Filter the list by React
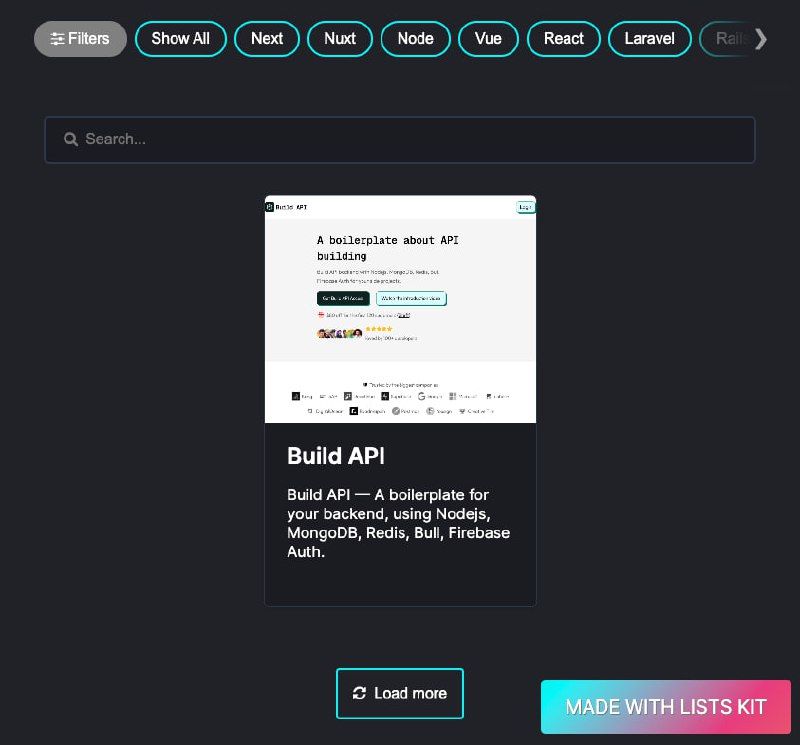Screen dimensions: 800x745 tap(564, 39)
